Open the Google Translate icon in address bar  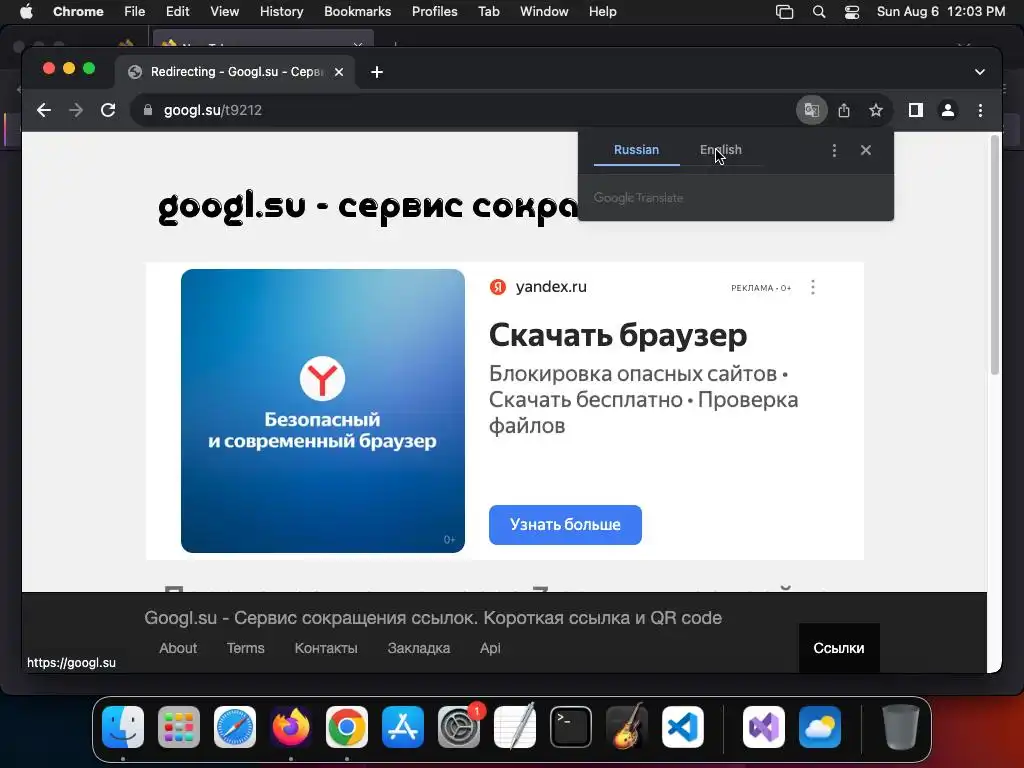pyautogui.click(x=811, y=110)
